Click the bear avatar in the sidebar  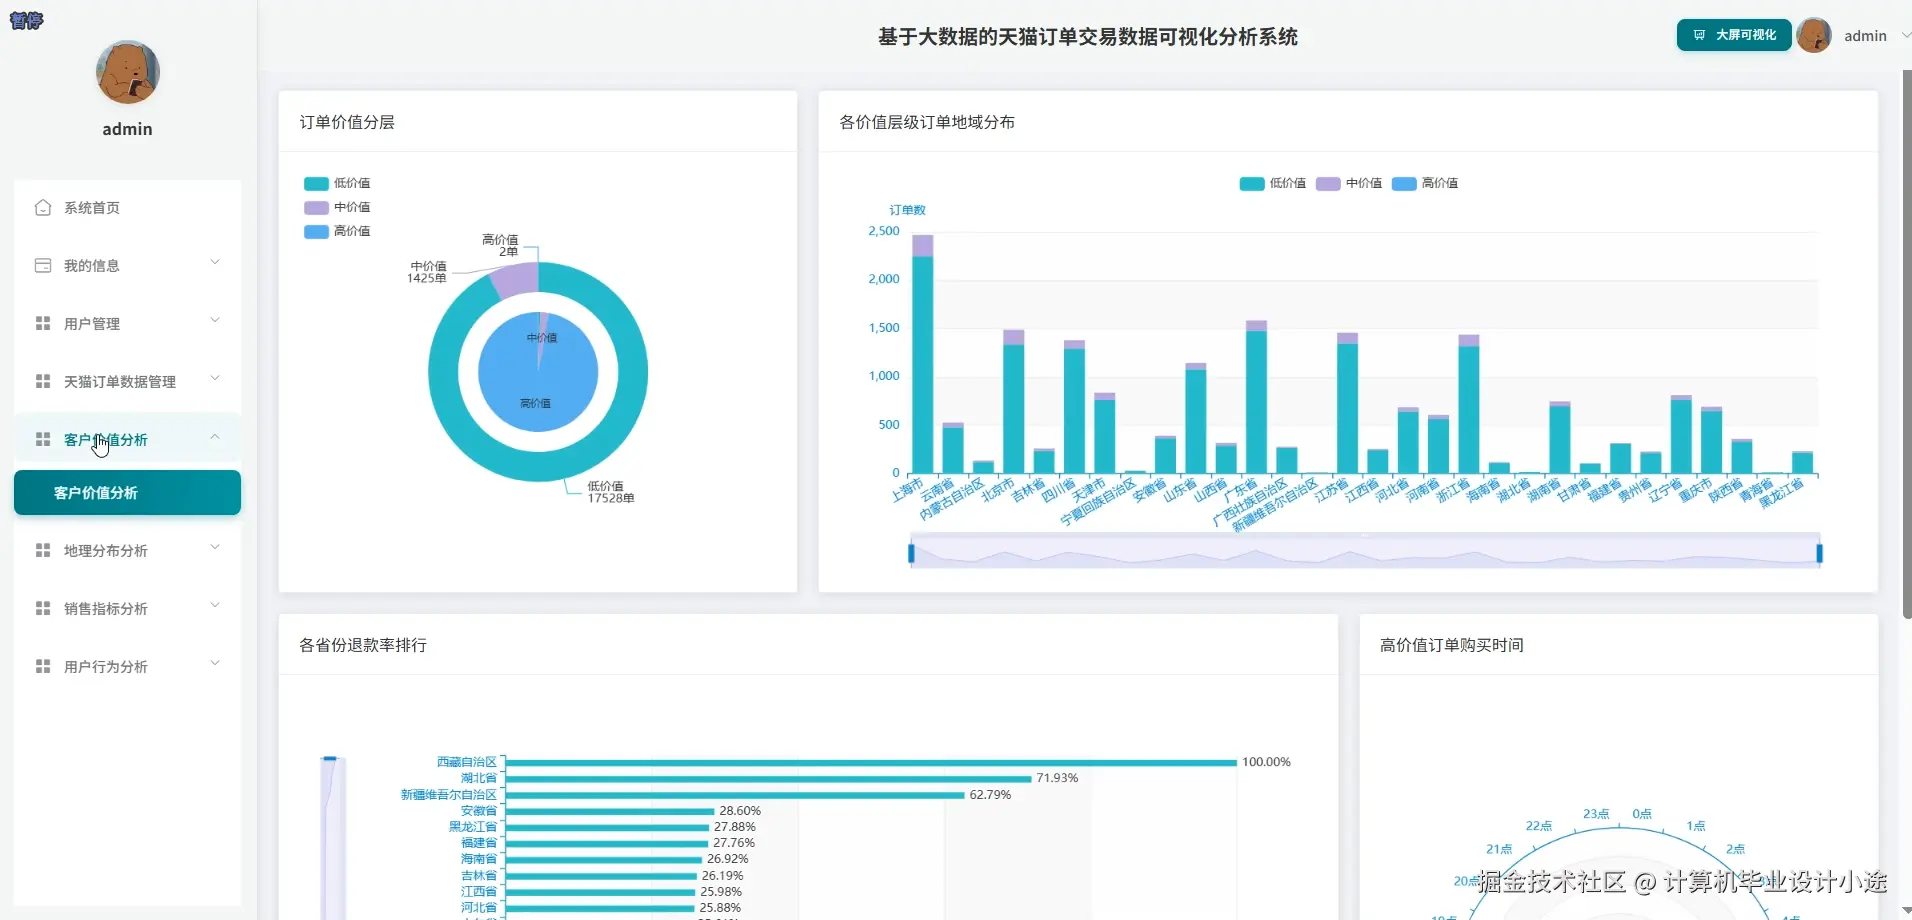tap(128, 72)
